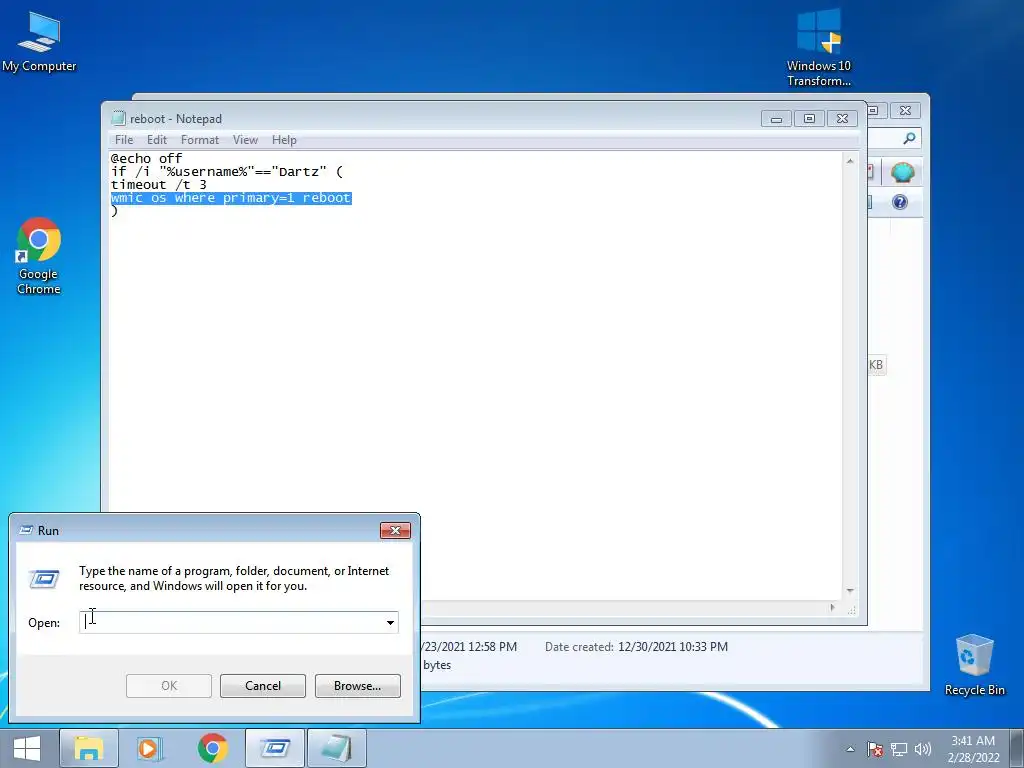1024x768 pixels.
Task: Click the search magnifier in Explorer window
Action: (x=909, y=138)
